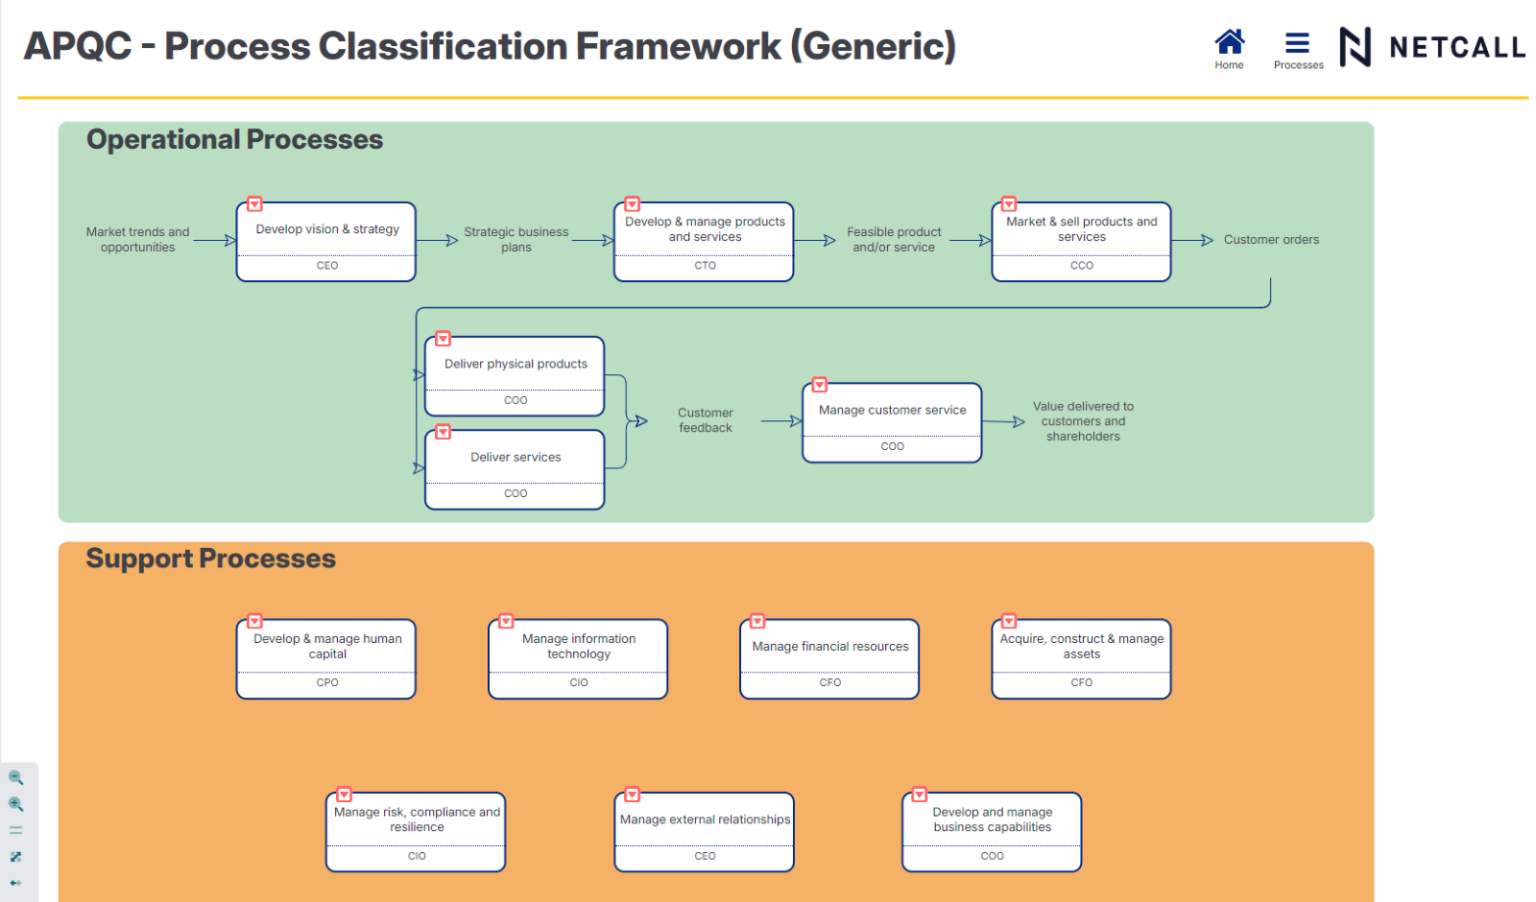Select the Market & sell products and services box

1081,238
